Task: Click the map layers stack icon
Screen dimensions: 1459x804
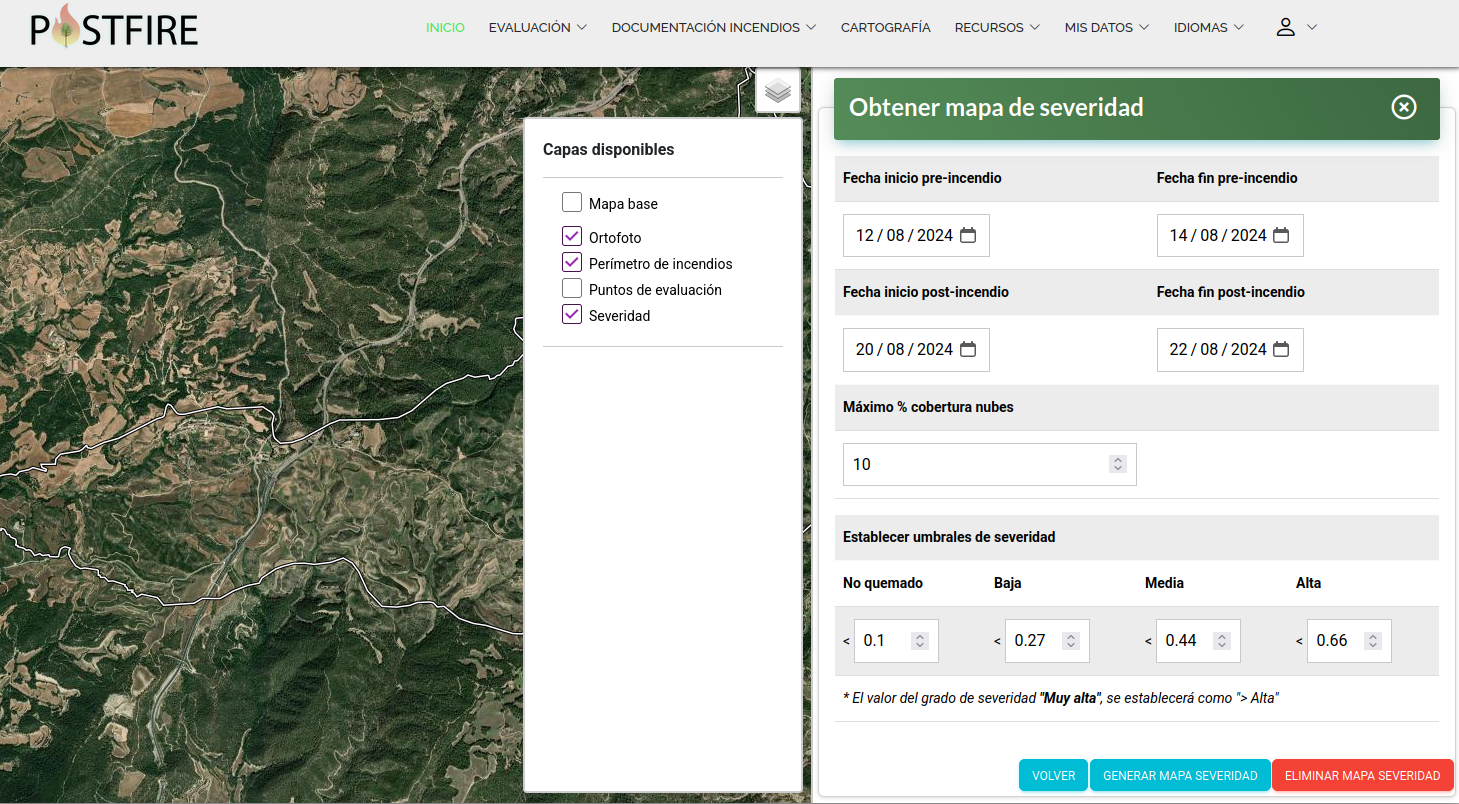Action: (x=778, y=91)
